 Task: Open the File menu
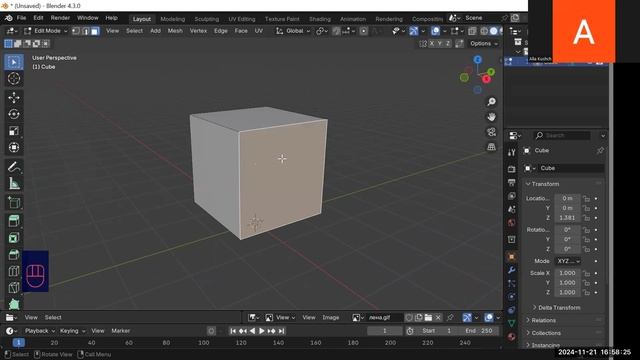pyautogui.click(x=21, y=18)
